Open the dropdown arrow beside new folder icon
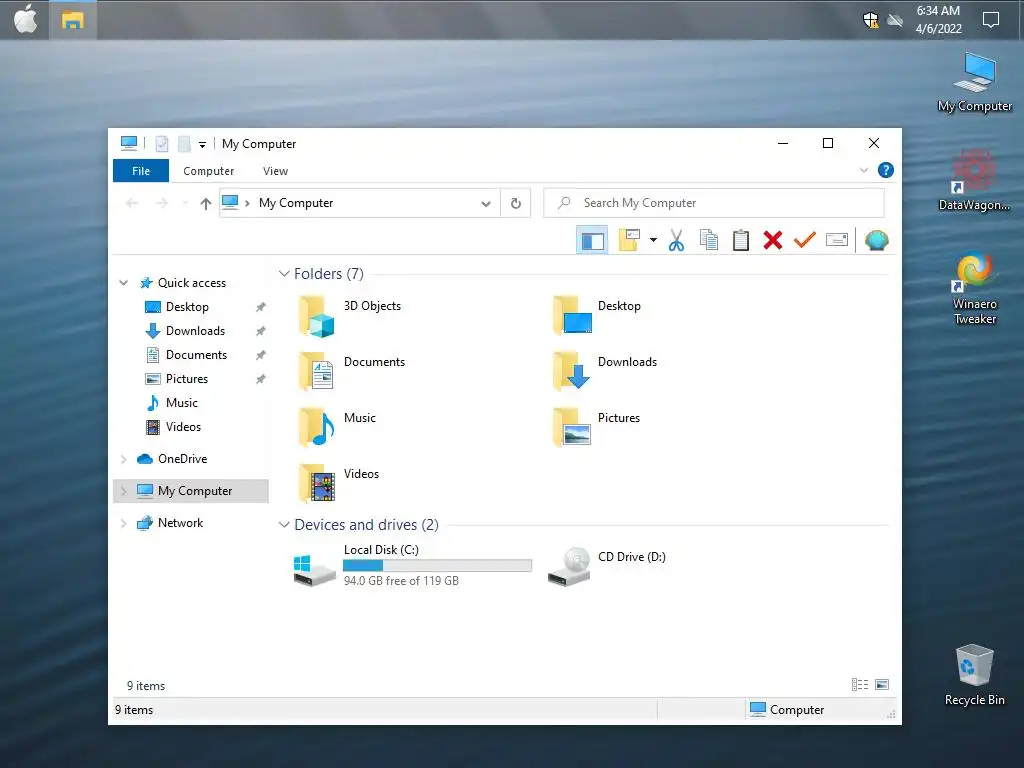 click(653, 240)
